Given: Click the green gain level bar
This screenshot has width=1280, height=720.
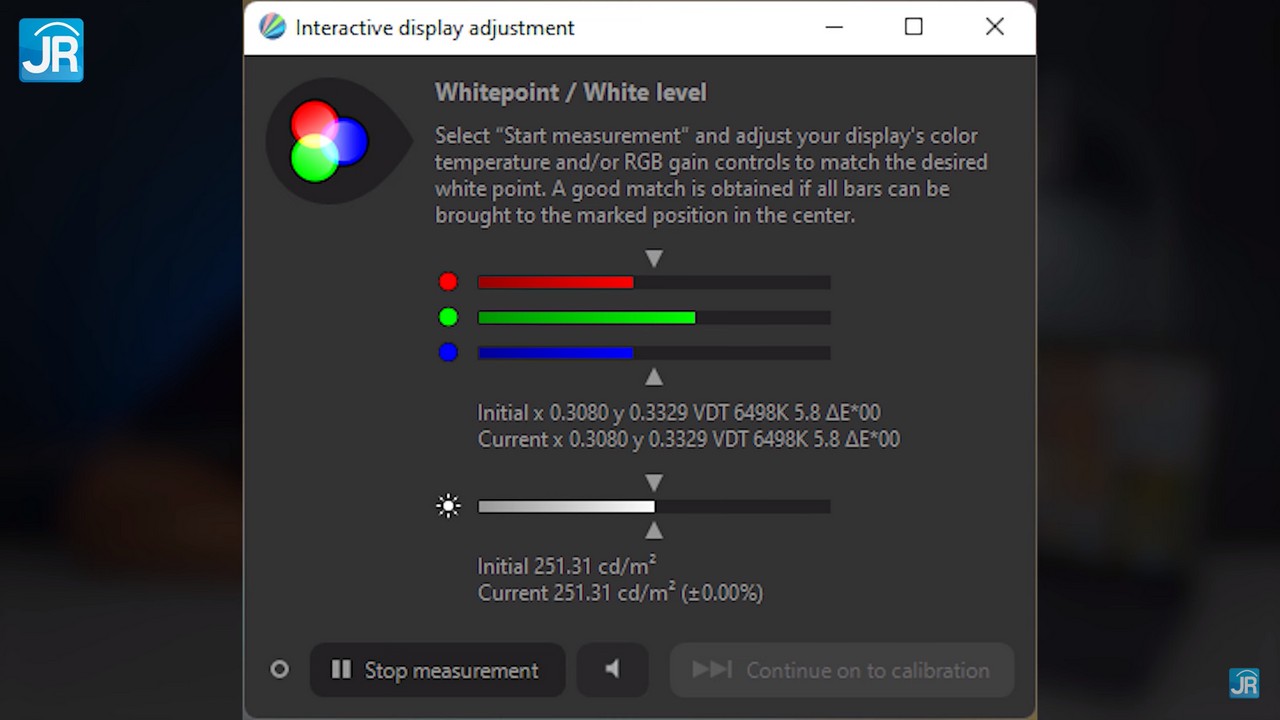Looking at the screenshot, I should pos(654,317).
